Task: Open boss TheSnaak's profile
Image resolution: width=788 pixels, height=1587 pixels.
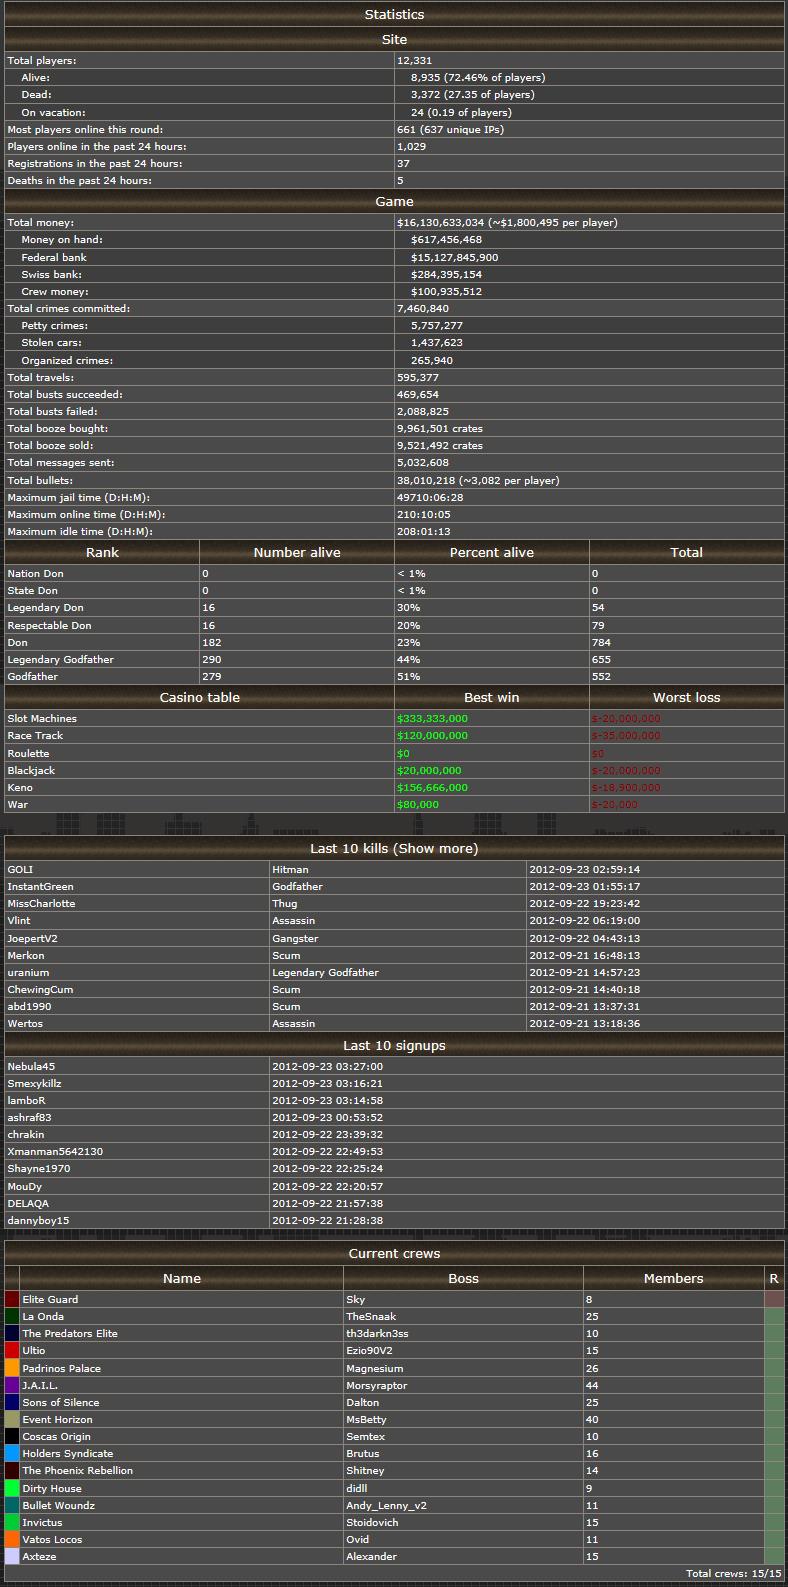Action: 370,1317
